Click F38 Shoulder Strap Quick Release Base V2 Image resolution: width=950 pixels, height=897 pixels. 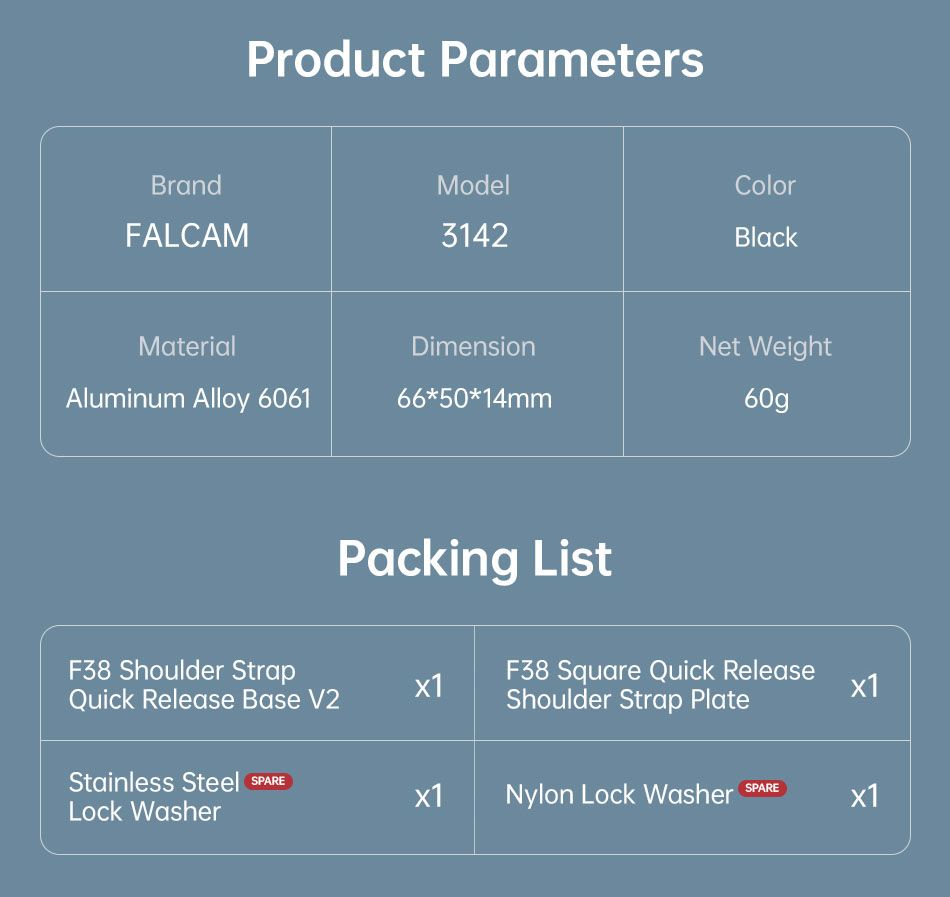point(204,685)
